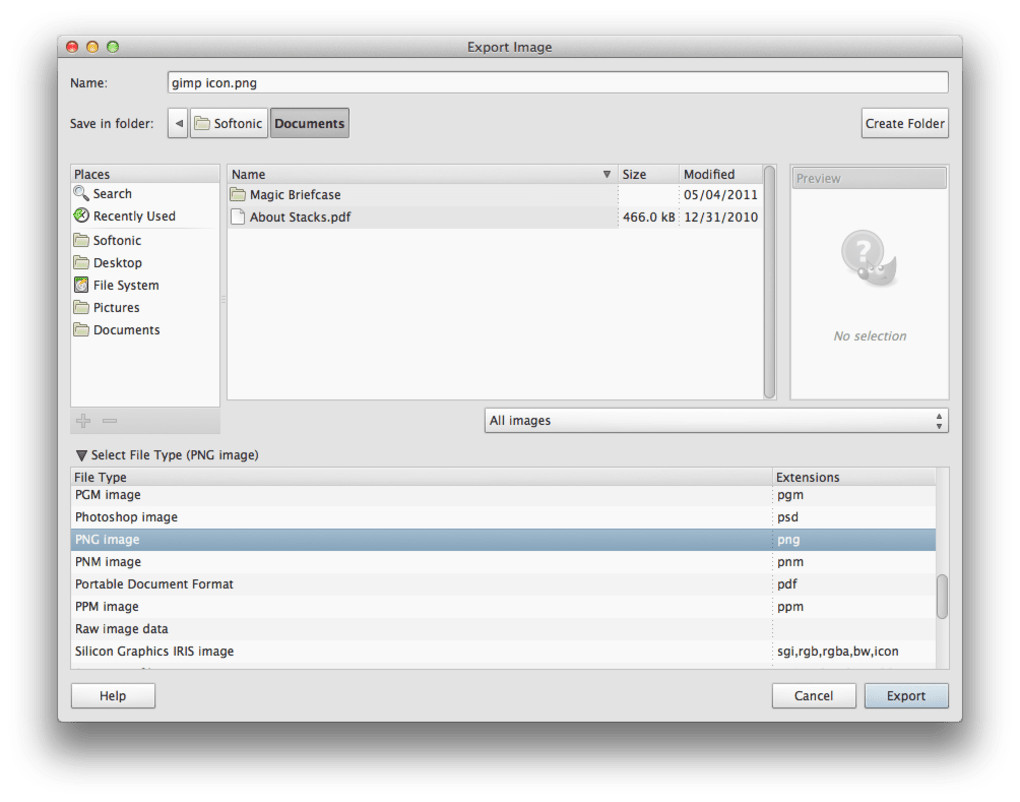This screenshot has width=1020, height=802.
Task: Click the Pictures folder icon in Places
Action: (81, 307)
